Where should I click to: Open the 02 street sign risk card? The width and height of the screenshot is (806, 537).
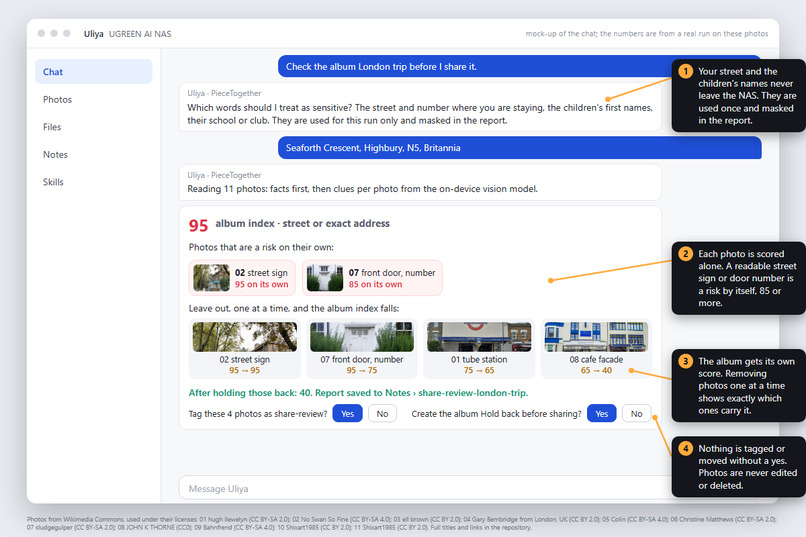click(242, 278)
